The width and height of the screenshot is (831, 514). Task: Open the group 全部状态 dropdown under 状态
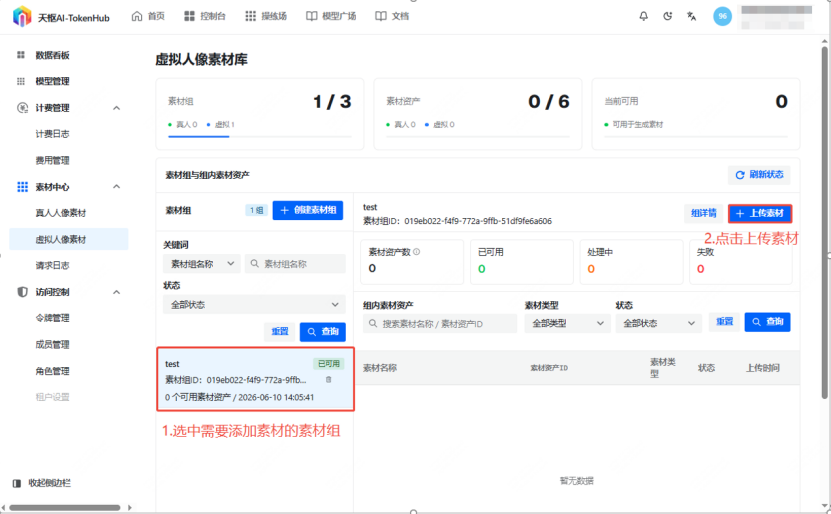tap(254, 305)
